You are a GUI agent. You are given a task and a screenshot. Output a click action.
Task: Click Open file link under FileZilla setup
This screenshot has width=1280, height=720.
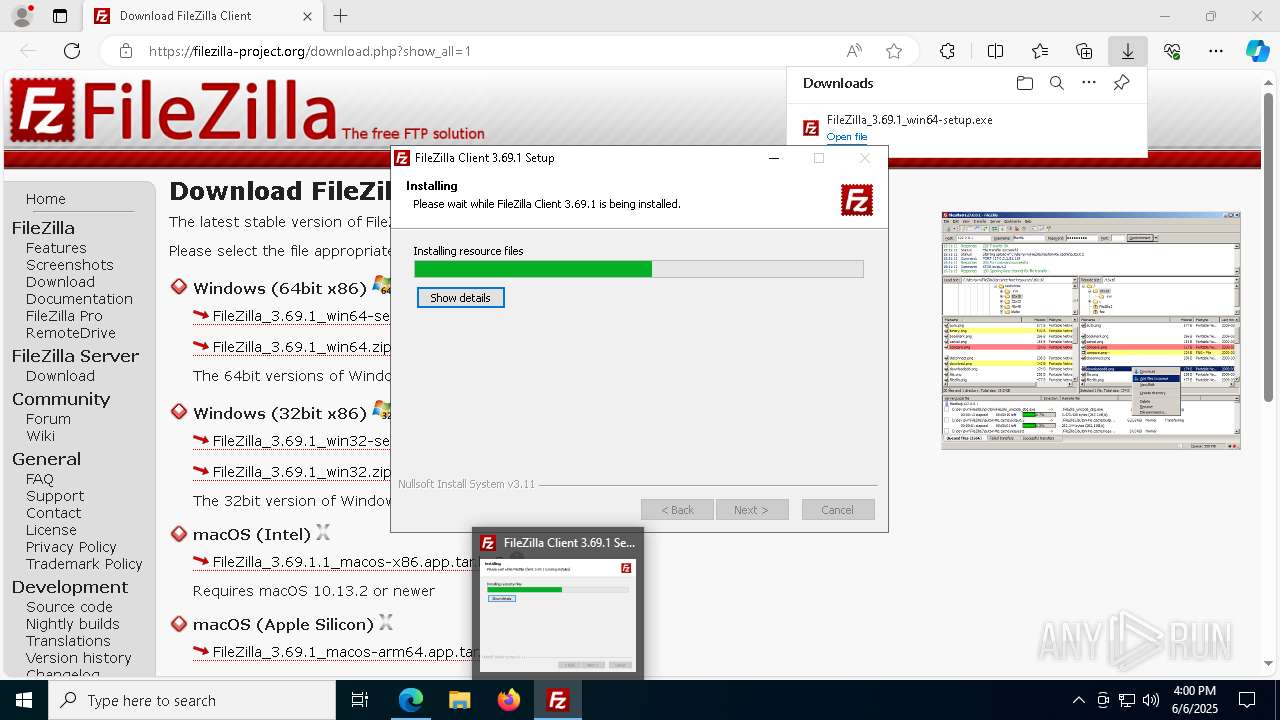click(847, 137)
